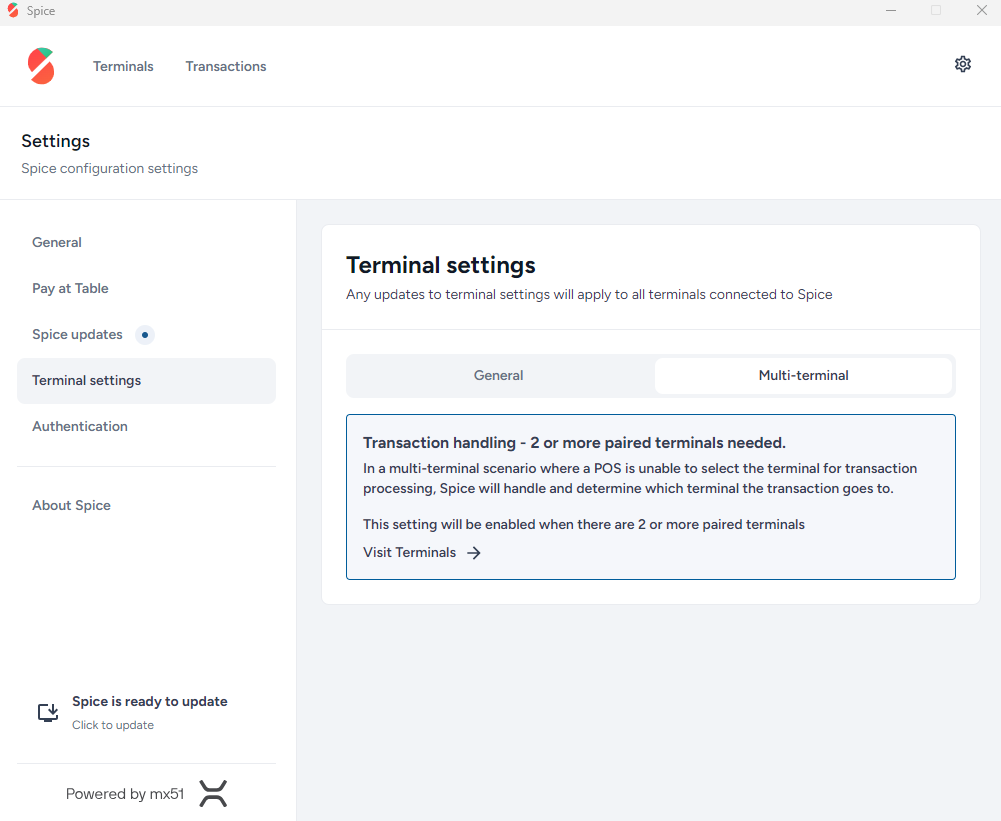Click the 'Click to update' text
The width and height of the screenshot is (1001, 821).
point(113,725)
